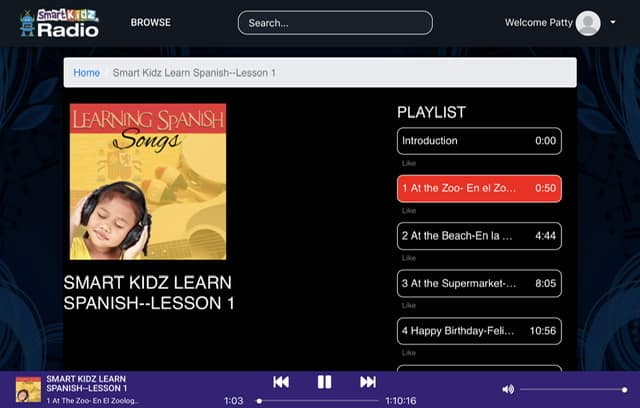Screen dimensions: 640x408
Task: Mute audio with the speaker icon
Action: tap(508, 389)
